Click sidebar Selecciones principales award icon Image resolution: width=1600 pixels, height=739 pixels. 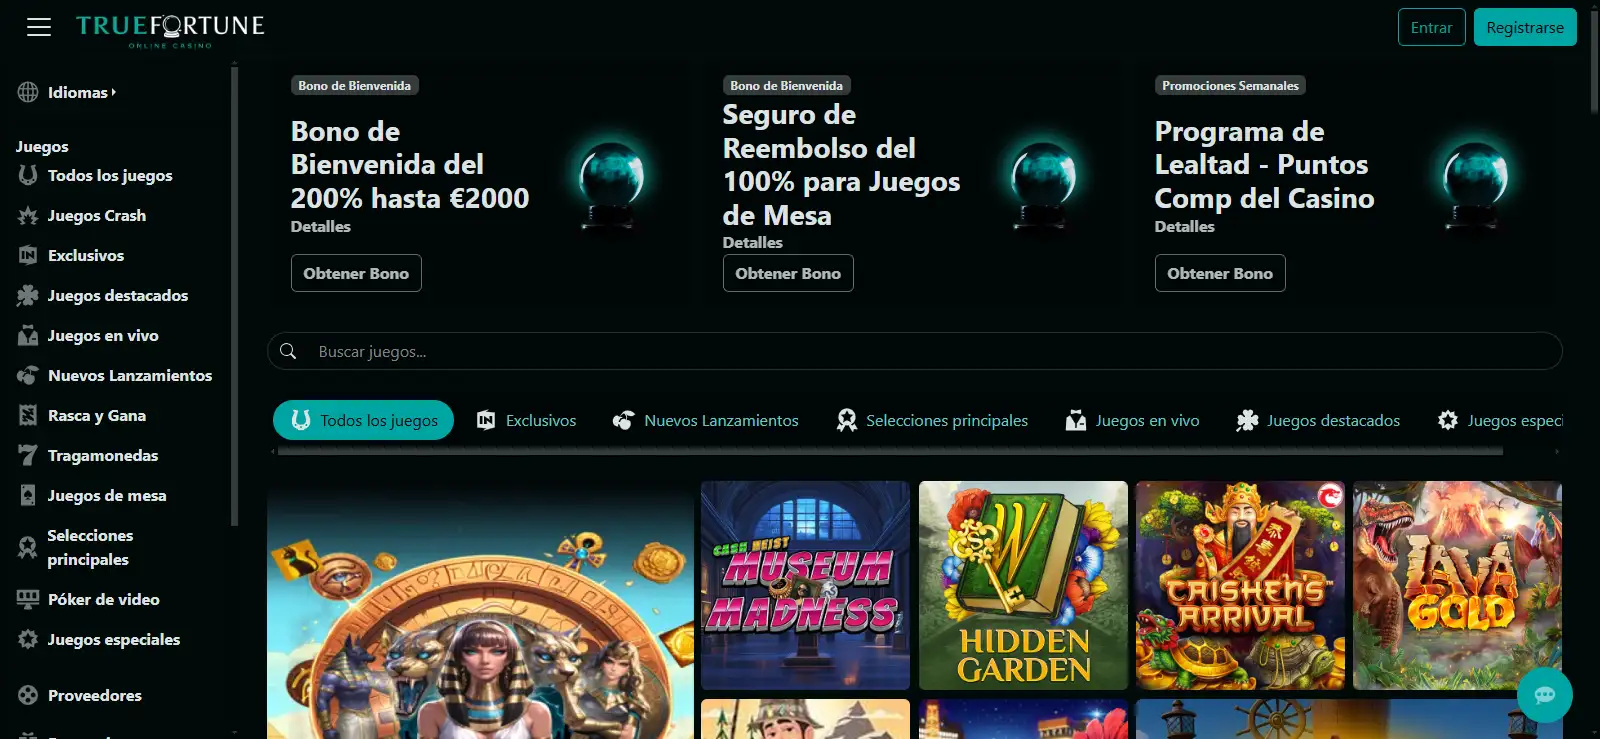pos(28,547)
